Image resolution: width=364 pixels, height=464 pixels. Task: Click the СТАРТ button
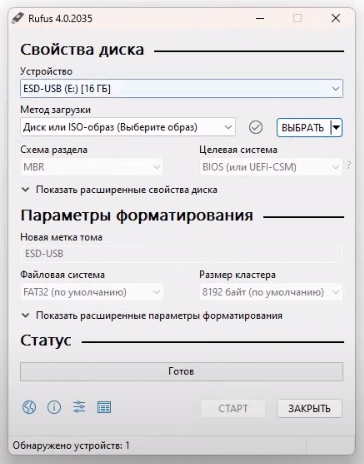pos(233,408)
